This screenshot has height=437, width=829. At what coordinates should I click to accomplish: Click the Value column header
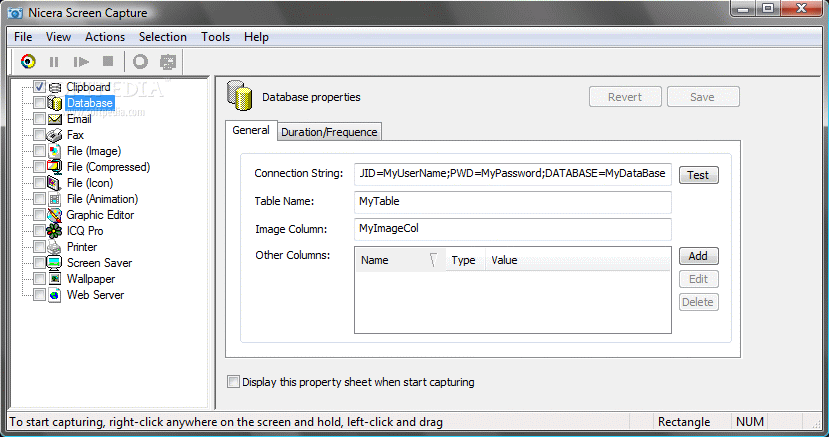[577, 260]
